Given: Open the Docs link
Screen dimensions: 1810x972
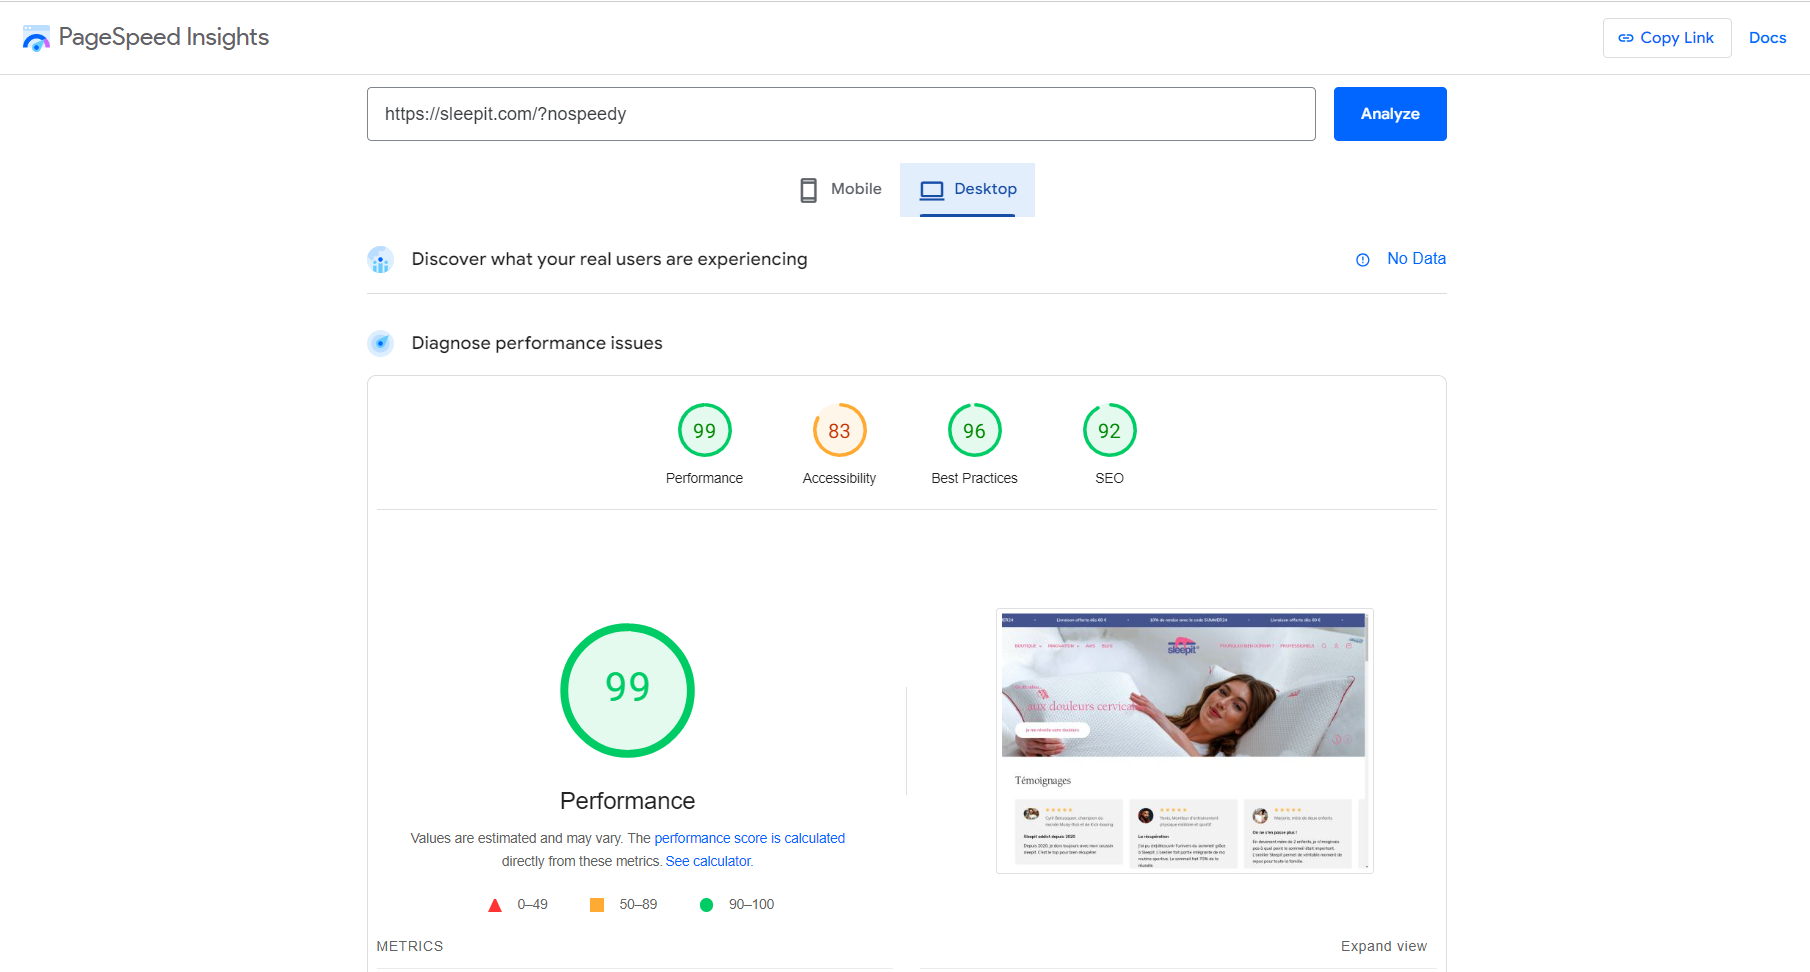Looking at the screenshot, I should 1767,38.
